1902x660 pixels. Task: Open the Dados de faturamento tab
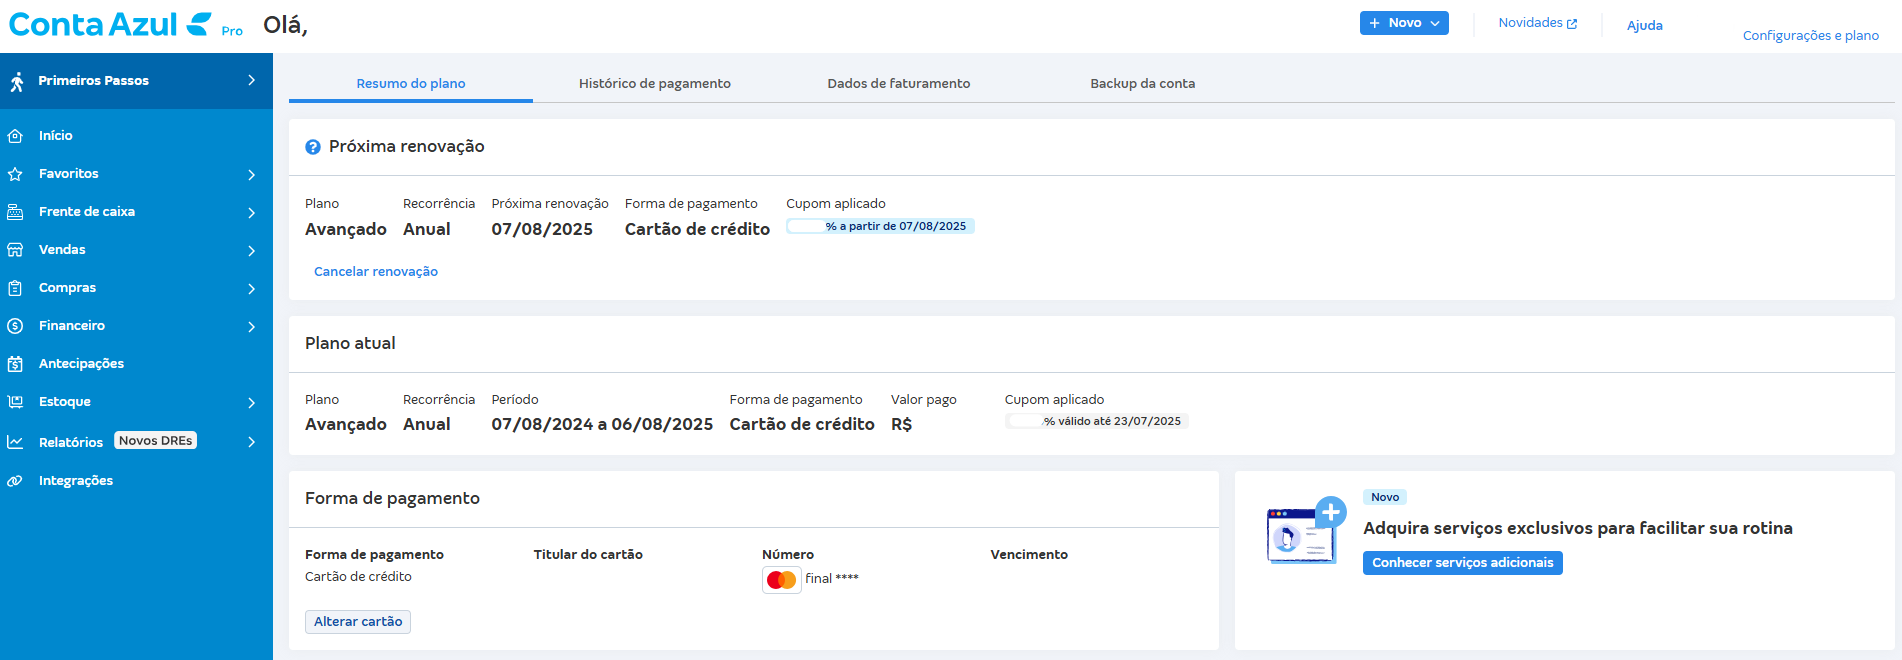click(x=898, y=84)
